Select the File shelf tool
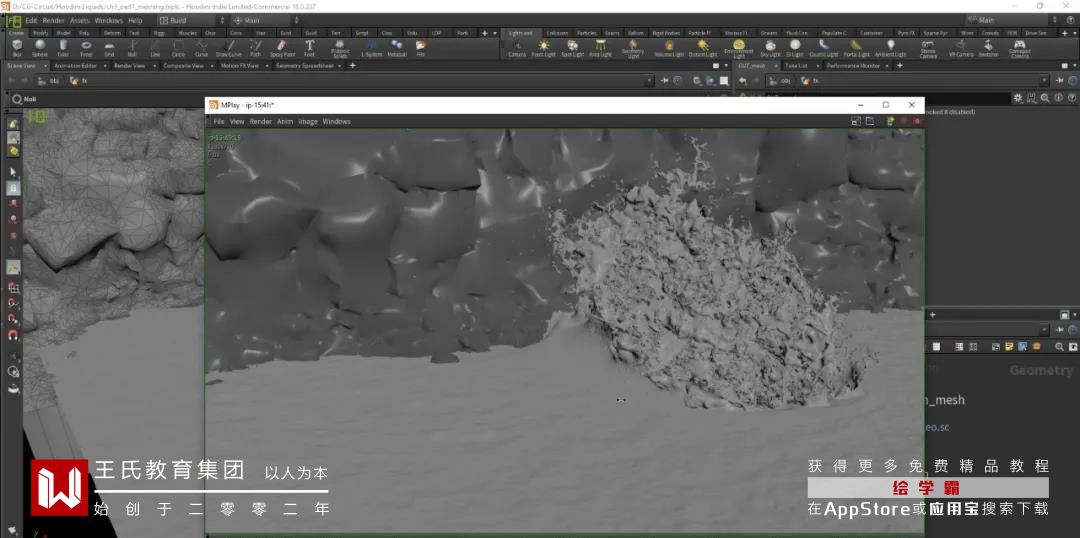Screen dimensions: 1080x538 point(420,48)
